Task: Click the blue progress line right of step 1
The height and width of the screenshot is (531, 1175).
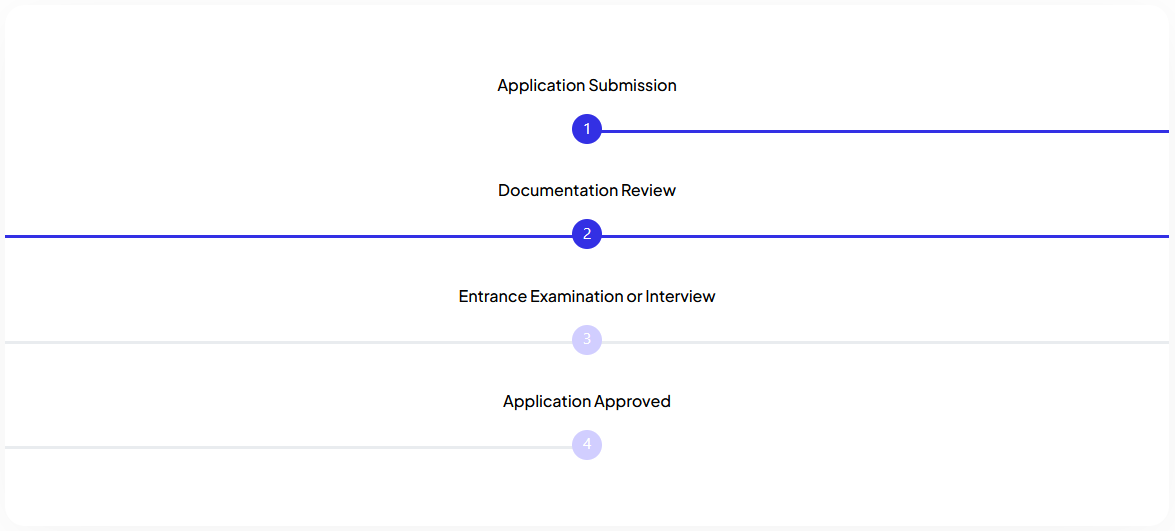Action: coord(885,131)
